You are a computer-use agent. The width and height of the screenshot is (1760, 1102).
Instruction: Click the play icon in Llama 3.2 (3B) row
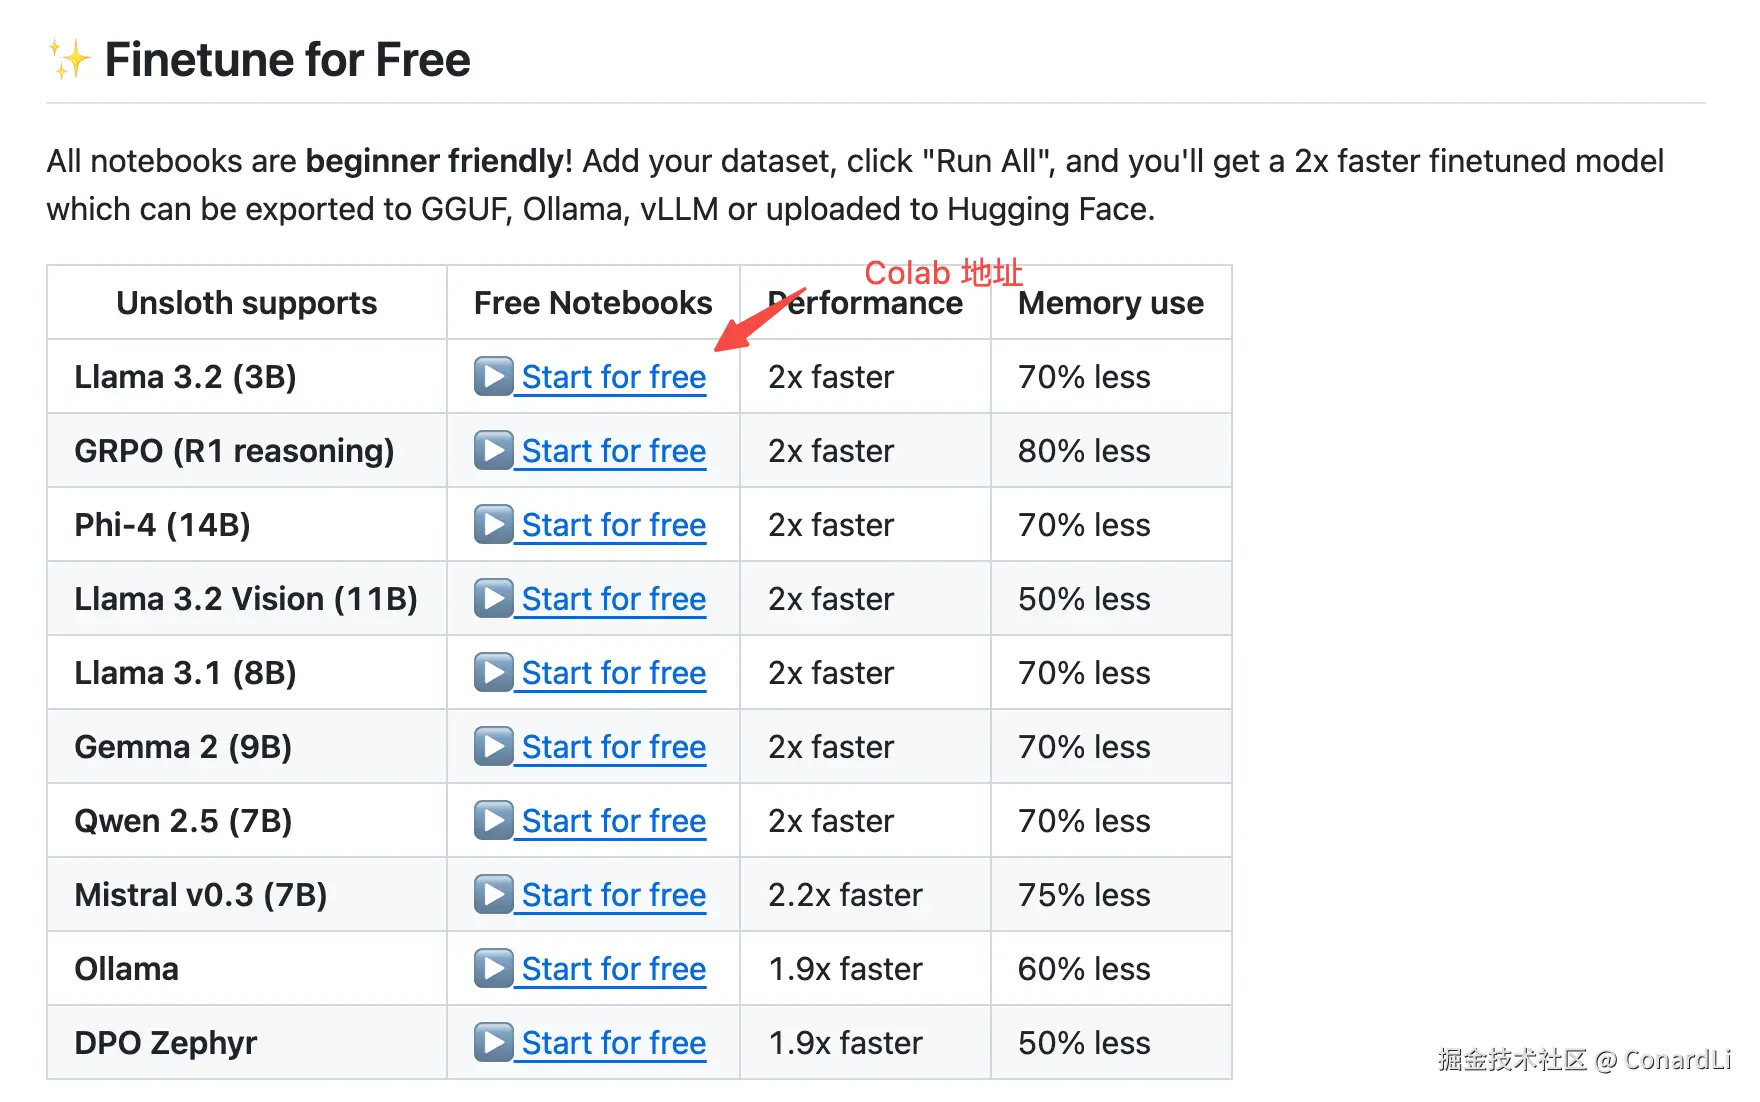pos(493,377)
